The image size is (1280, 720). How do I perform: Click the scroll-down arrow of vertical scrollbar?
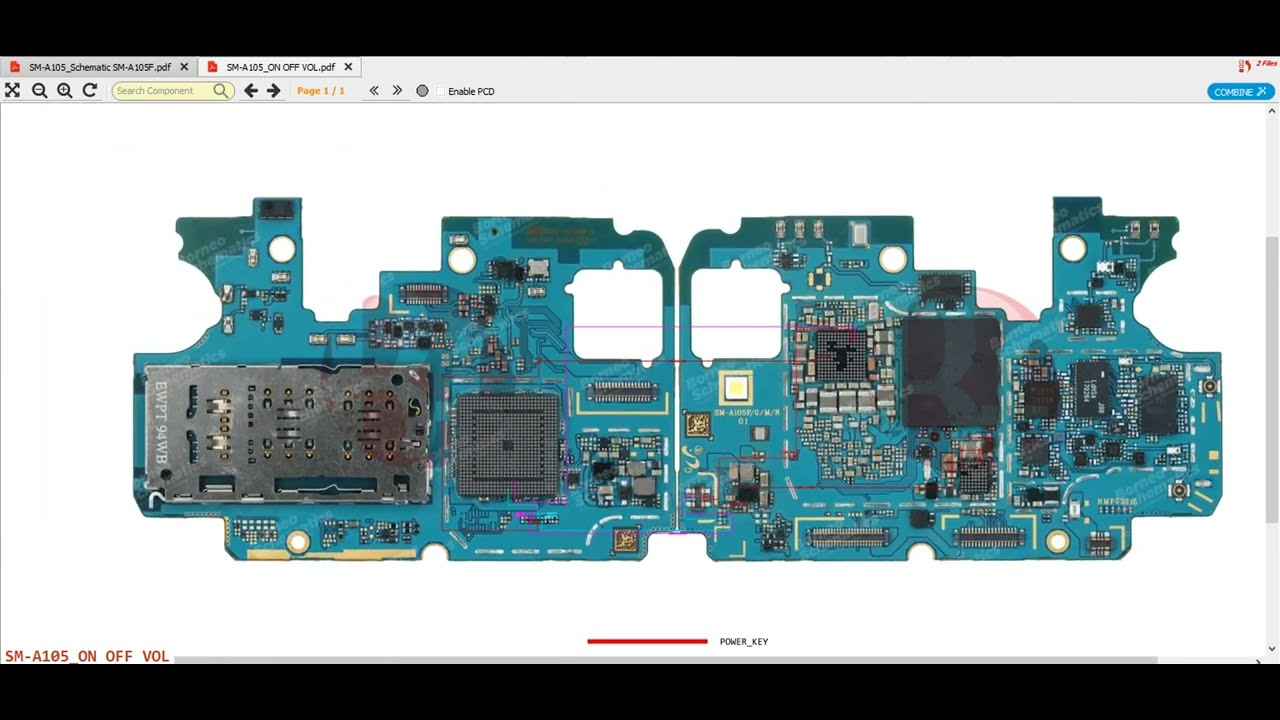pos(1272,649)
